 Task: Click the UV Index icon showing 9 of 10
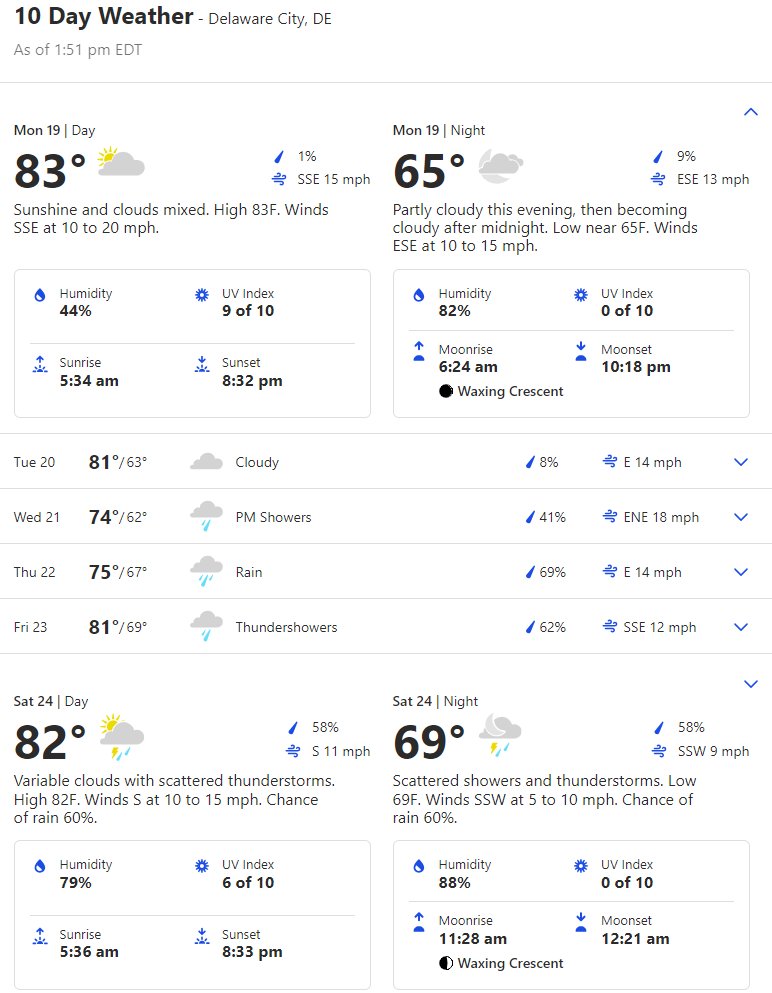pos(201,294)
